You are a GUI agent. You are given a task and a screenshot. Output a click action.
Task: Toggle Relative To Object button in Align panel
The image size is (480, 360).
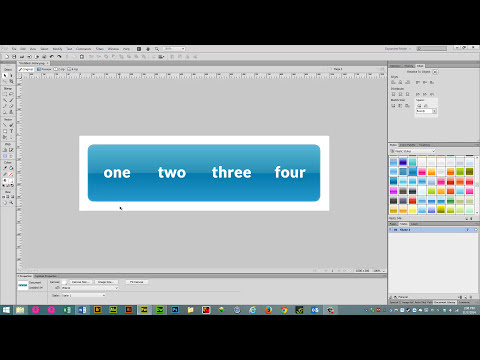coord(435,72)
